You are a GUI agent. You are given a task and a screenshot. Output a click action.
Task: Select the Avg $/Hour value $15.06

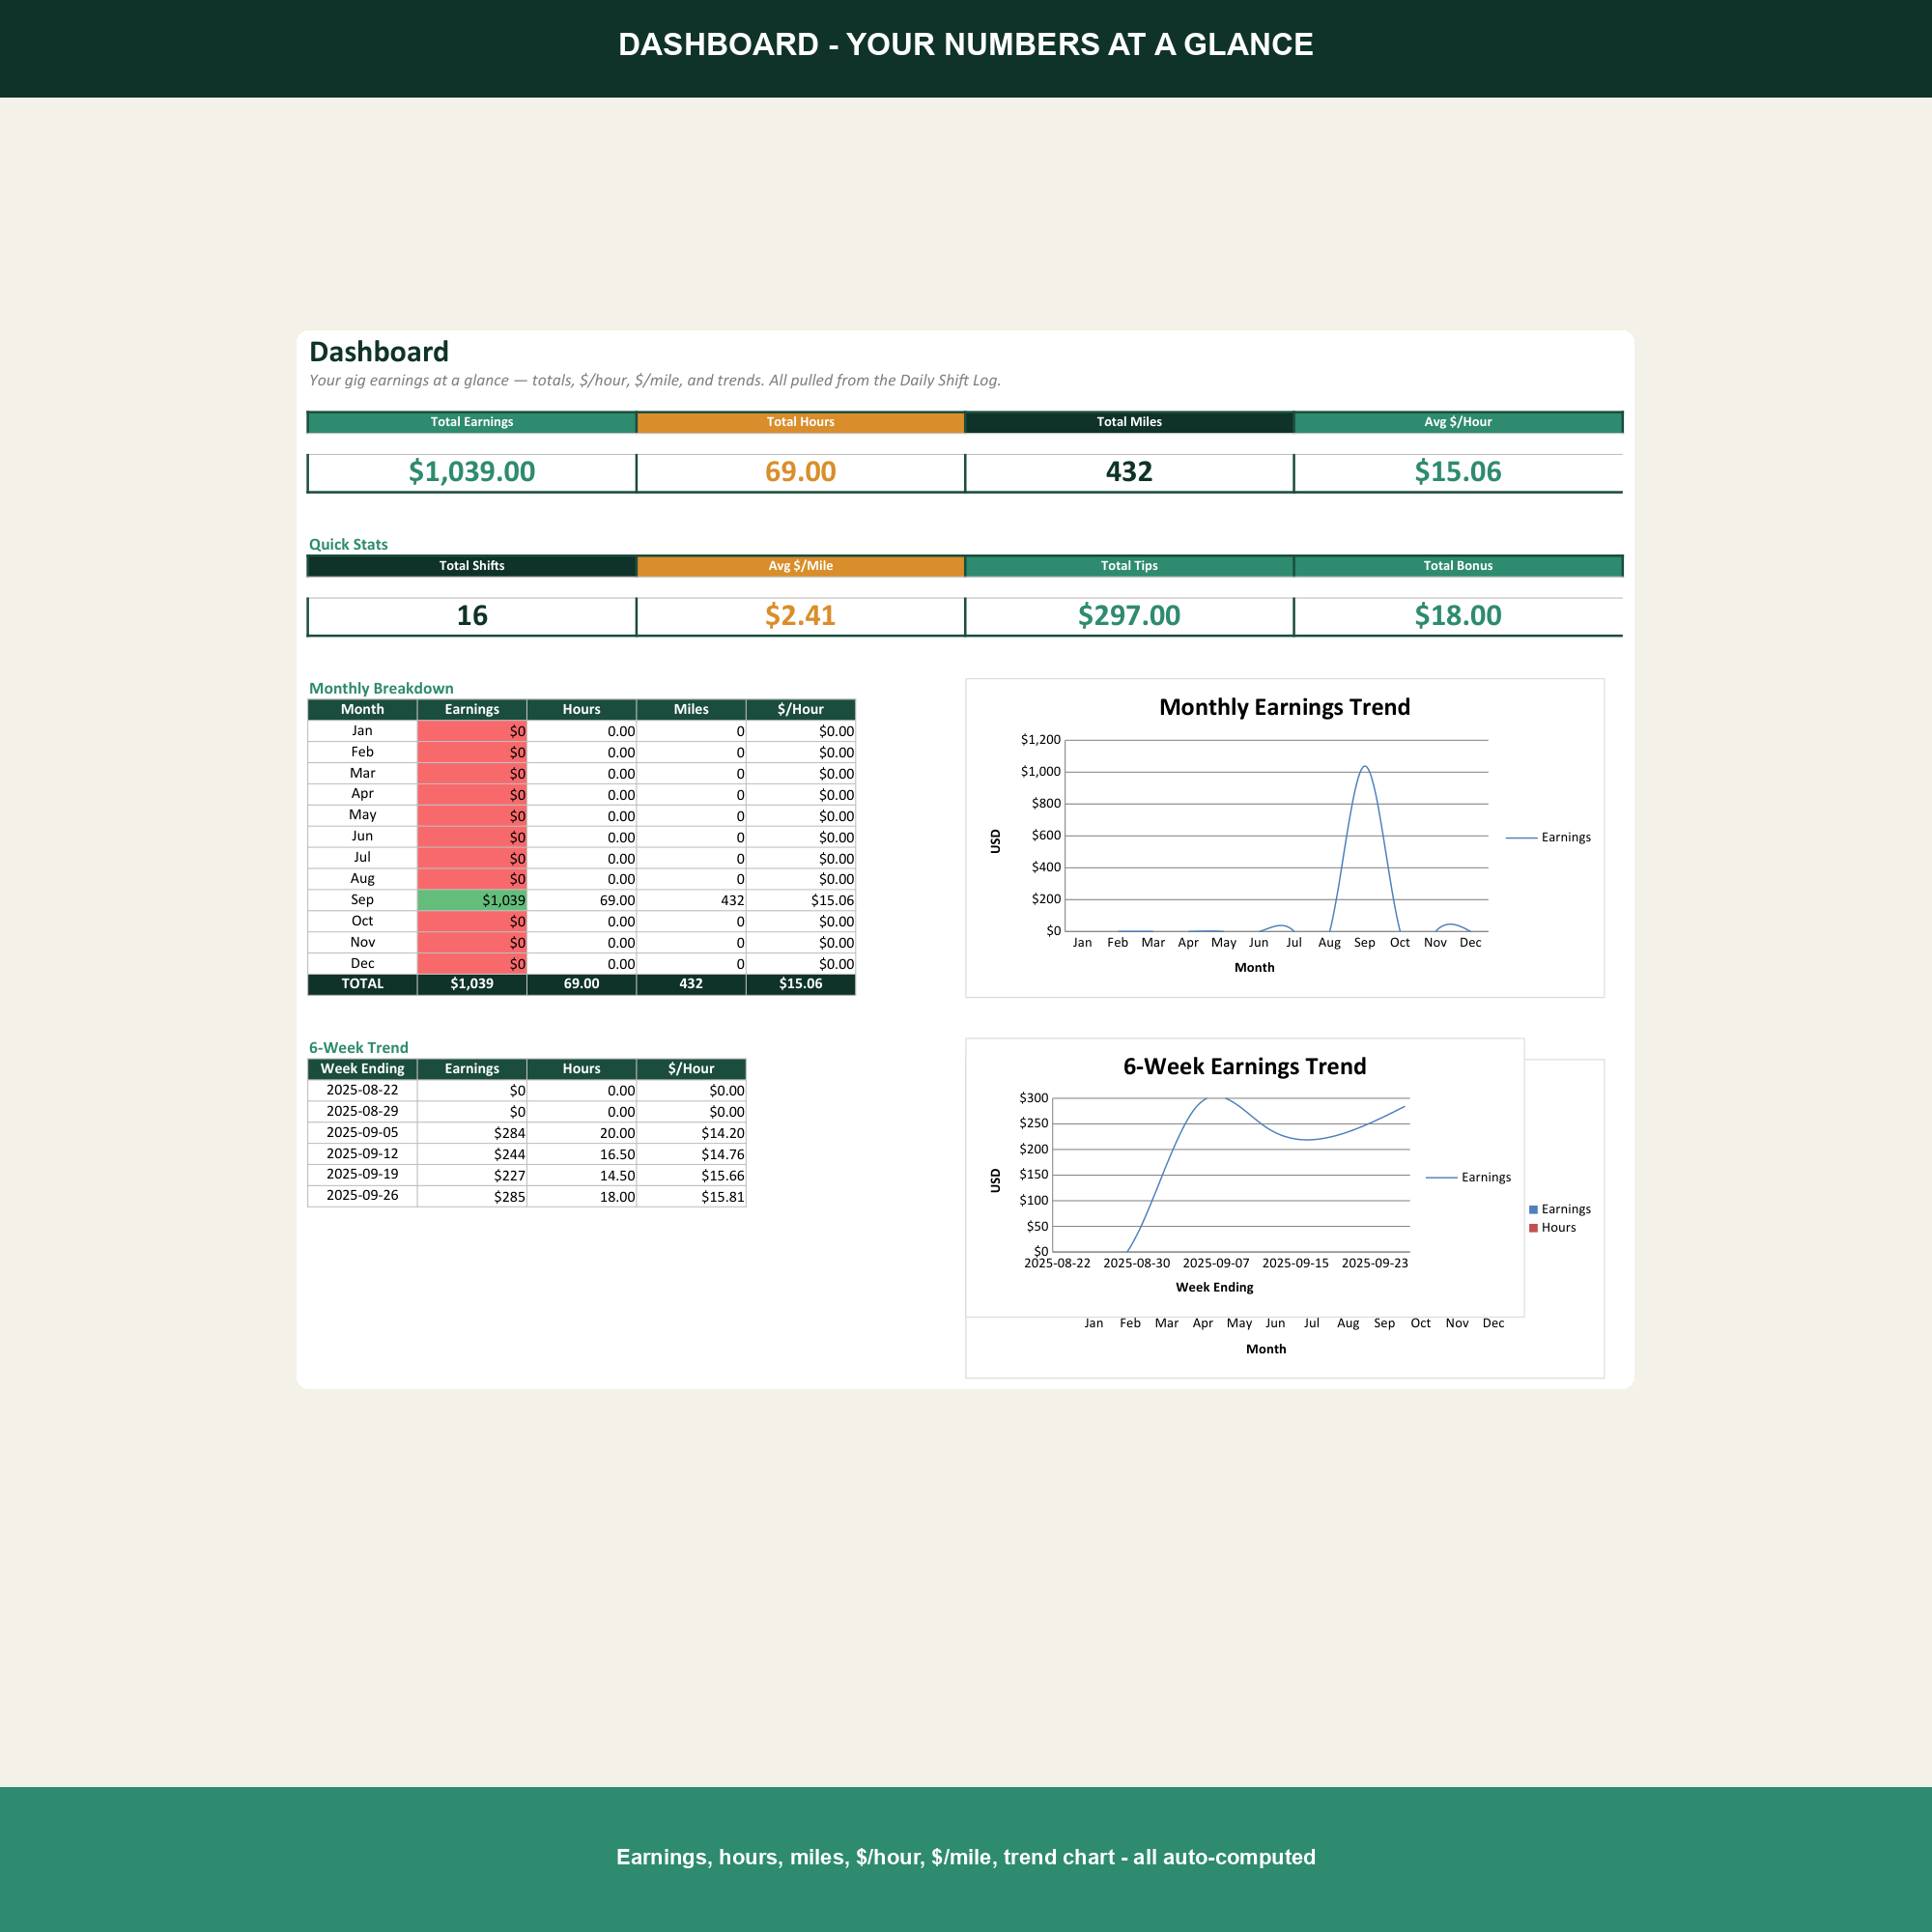click(x=1457, y=472)
